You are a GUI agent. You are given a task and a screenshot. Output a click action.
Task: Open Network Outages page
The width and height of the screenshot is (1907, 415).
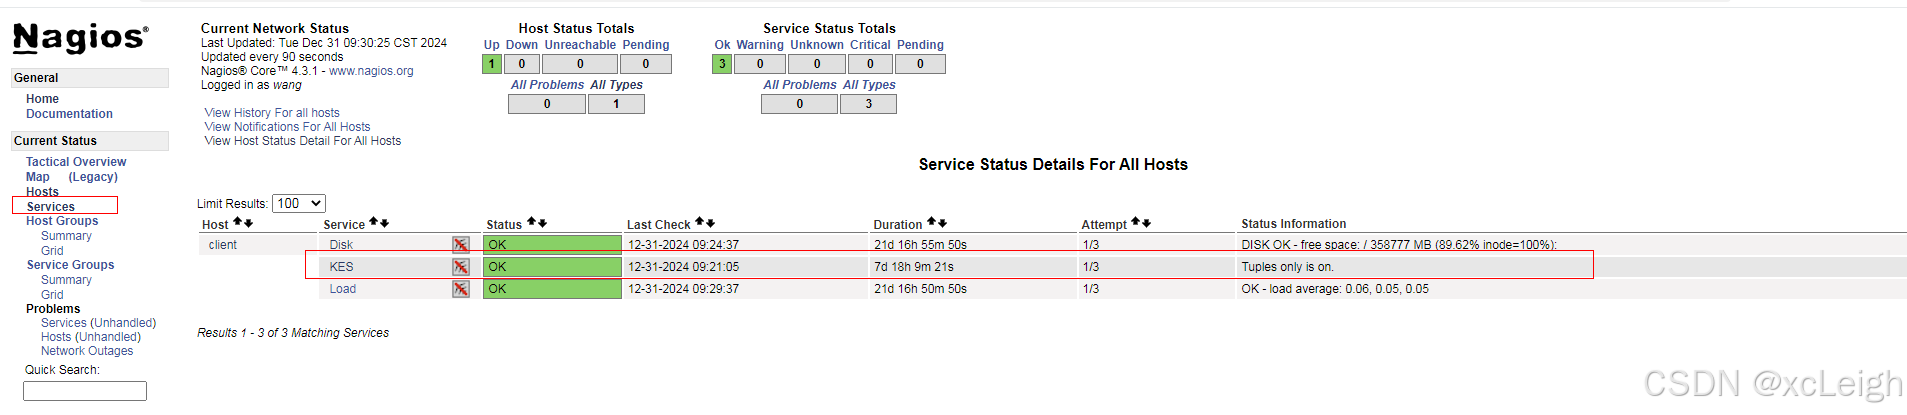pyautogui.click(x=87, y=351)
